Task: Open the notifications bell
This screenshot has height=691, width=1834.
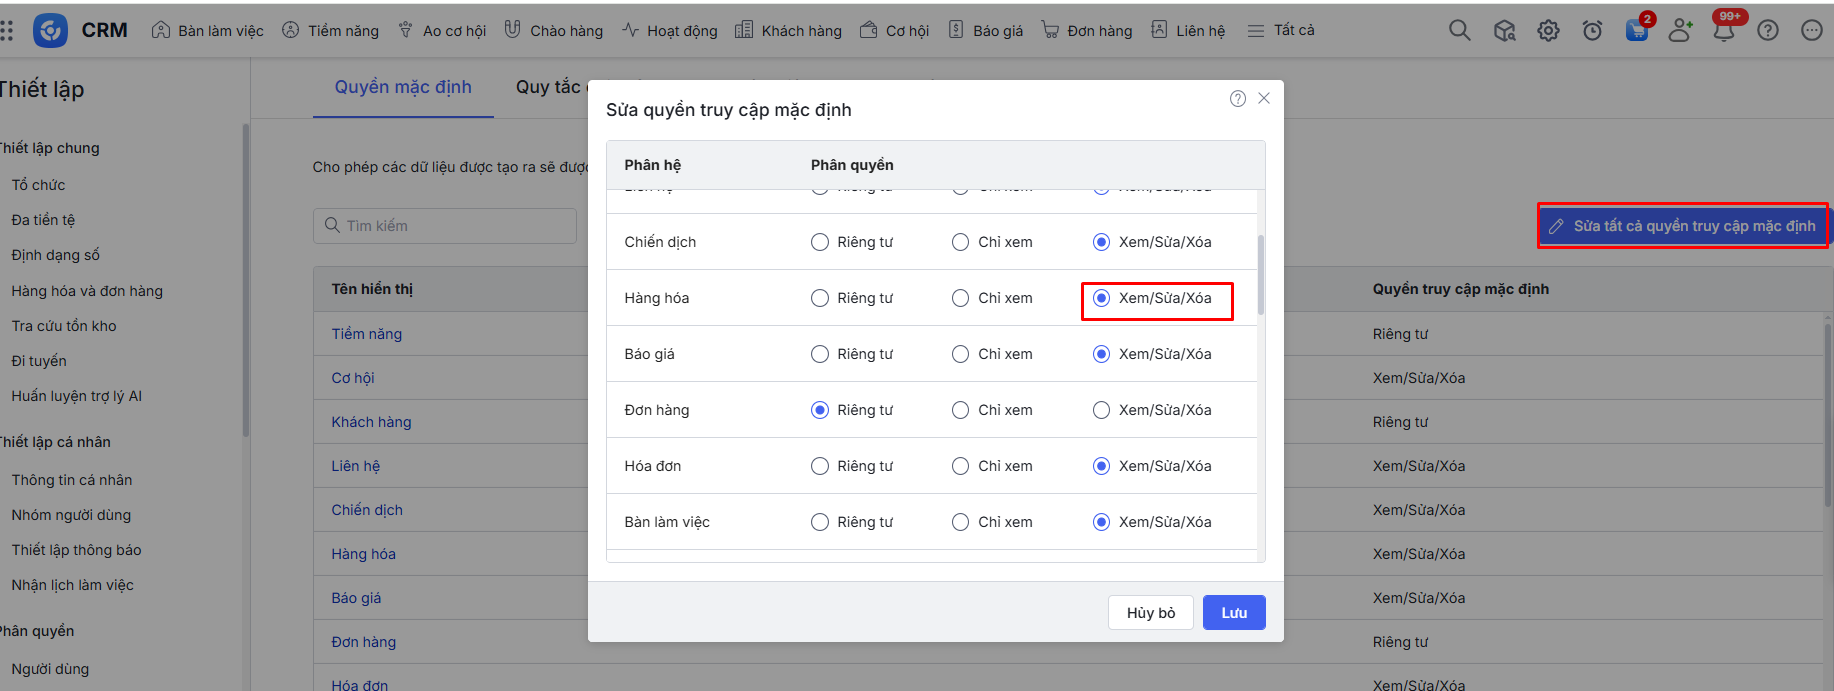Action: click(1724, 31)
